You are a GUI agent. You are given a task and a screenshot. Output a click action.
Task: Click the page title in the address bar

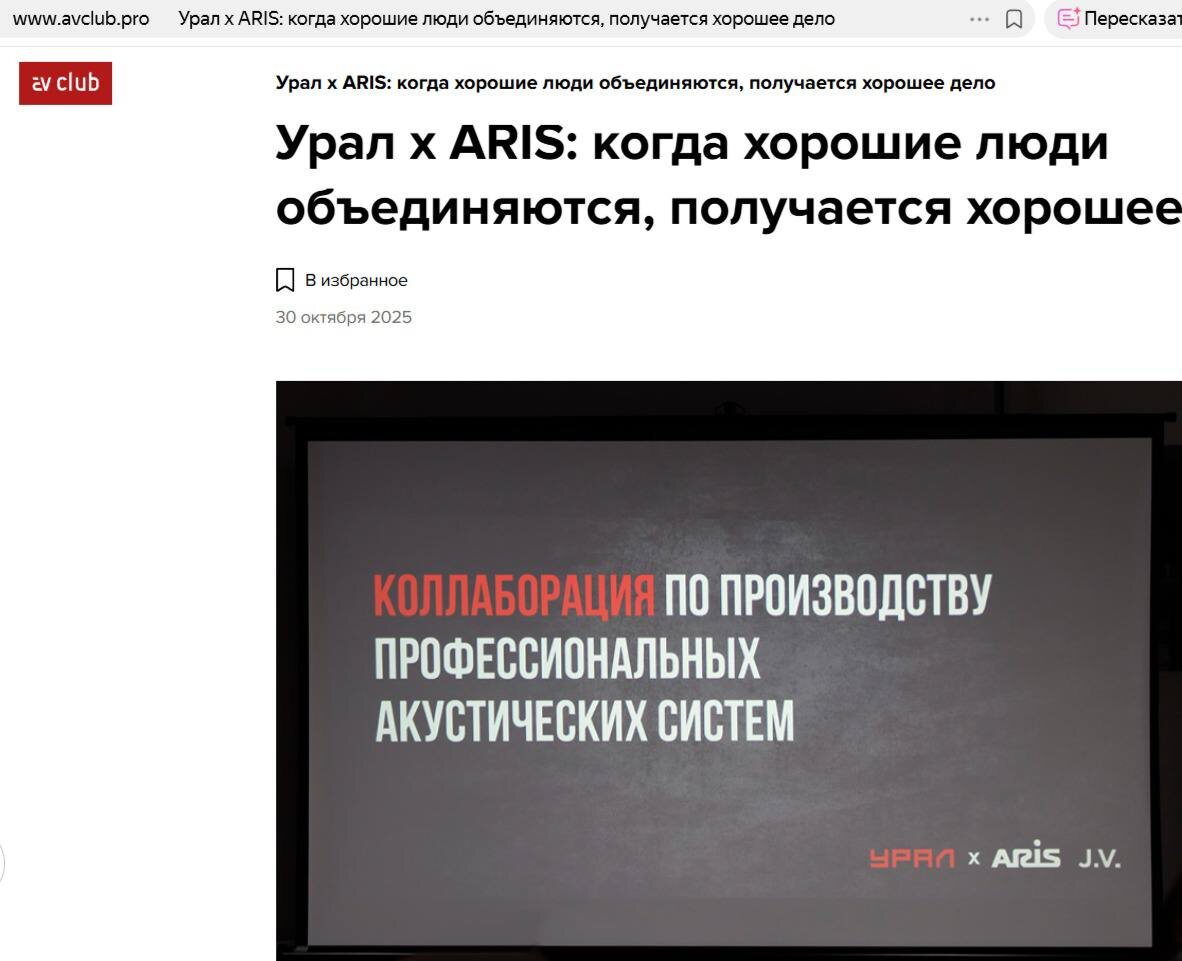coord(507,19)
